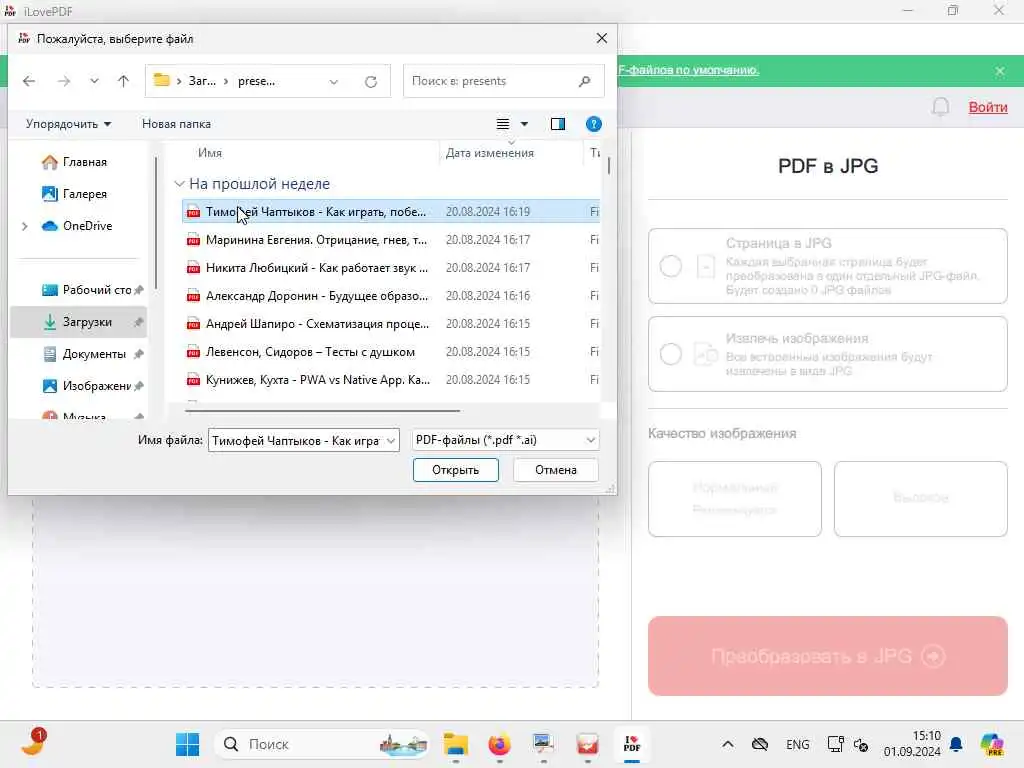Select Тимофей Чаптыков PDF file
The height and width of the screenshot is (768, 1024).
(391, 212)
